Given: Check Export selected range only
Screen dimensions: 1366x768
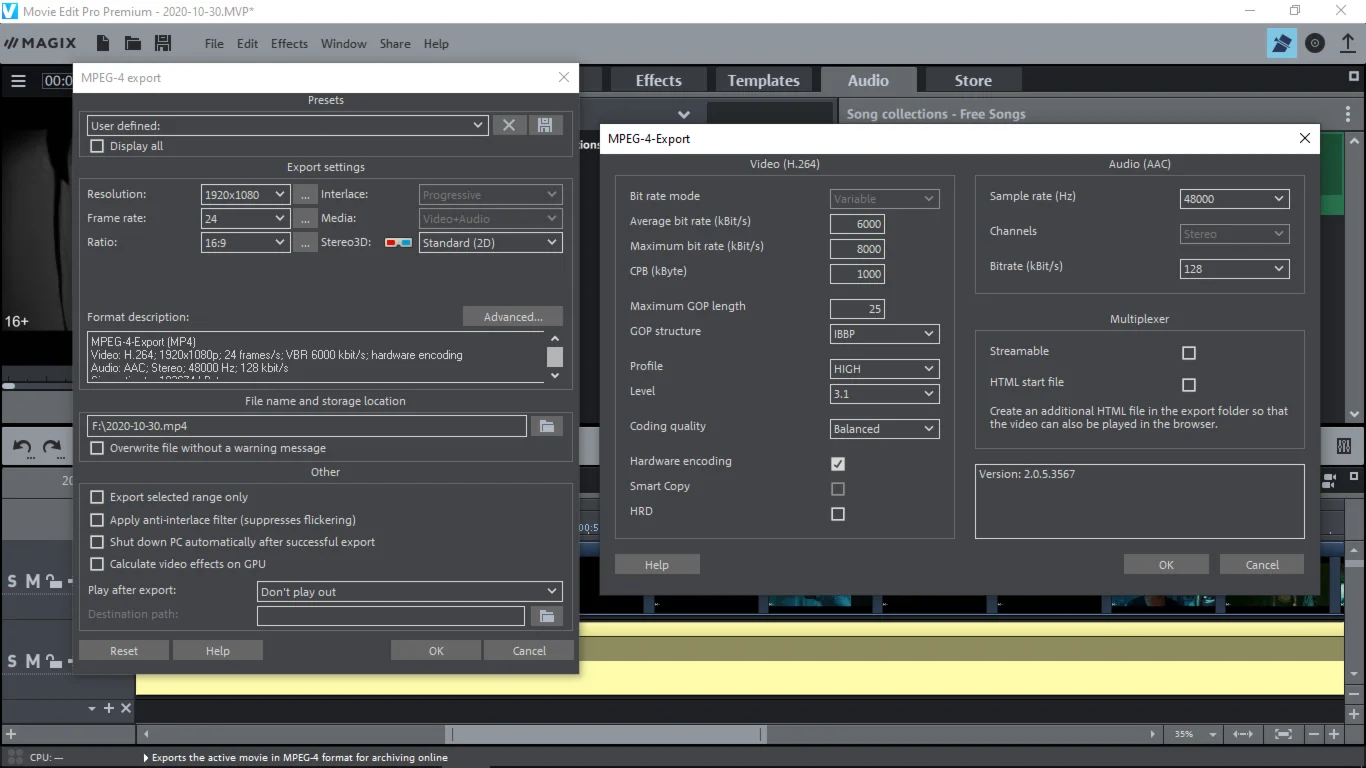Looking at the screenshot, I should pos(97,497).
